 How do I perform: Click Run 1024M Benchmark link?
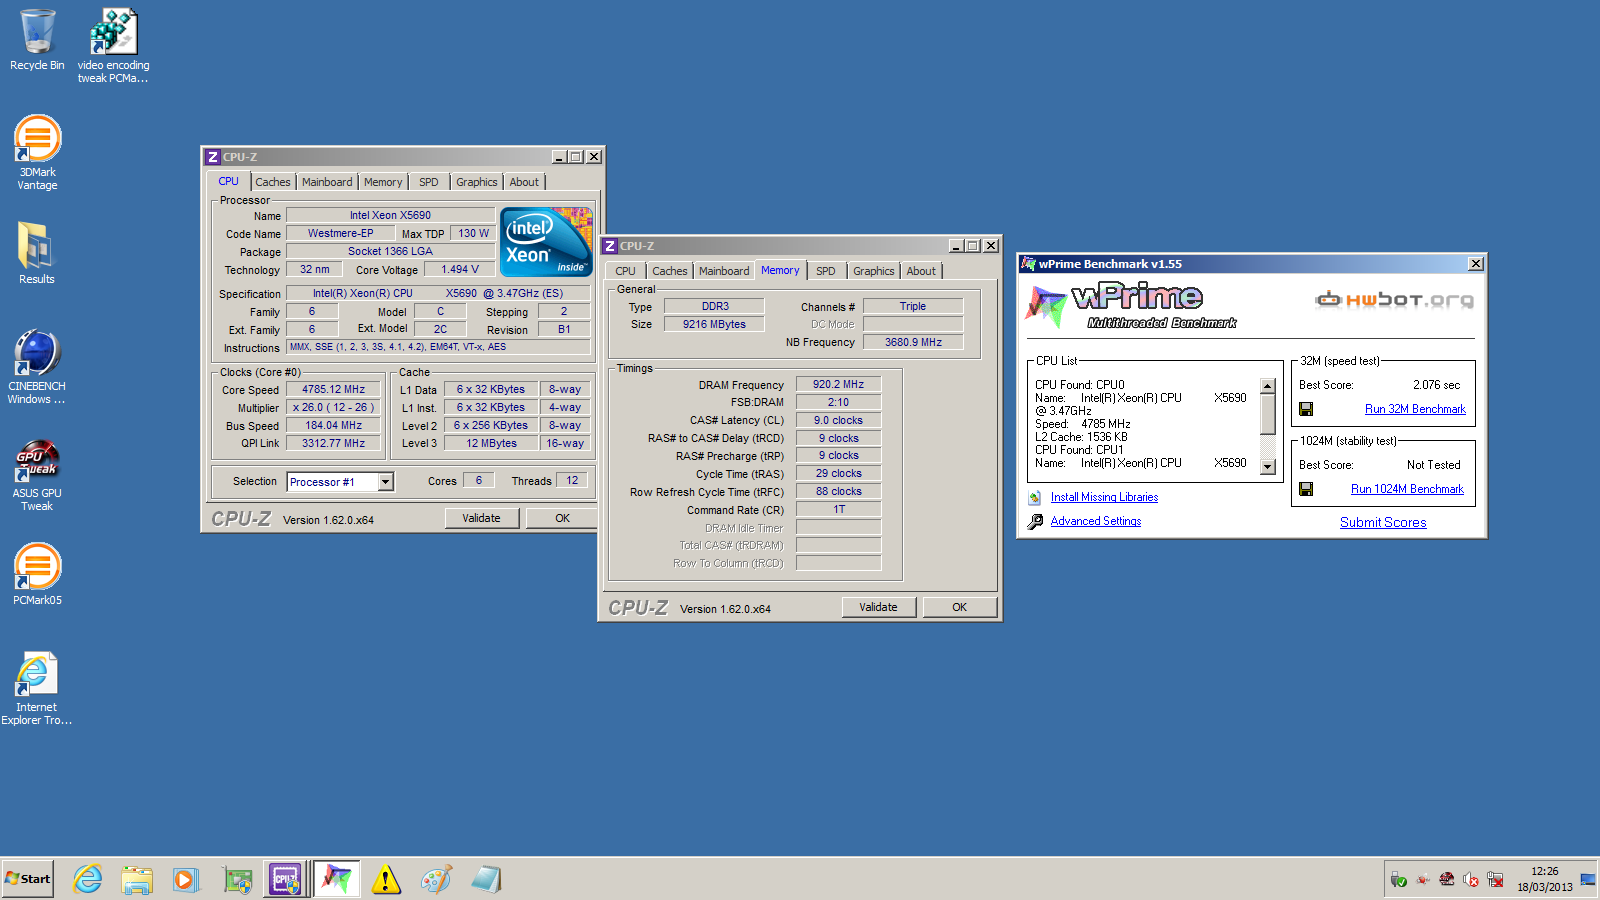1407,489
